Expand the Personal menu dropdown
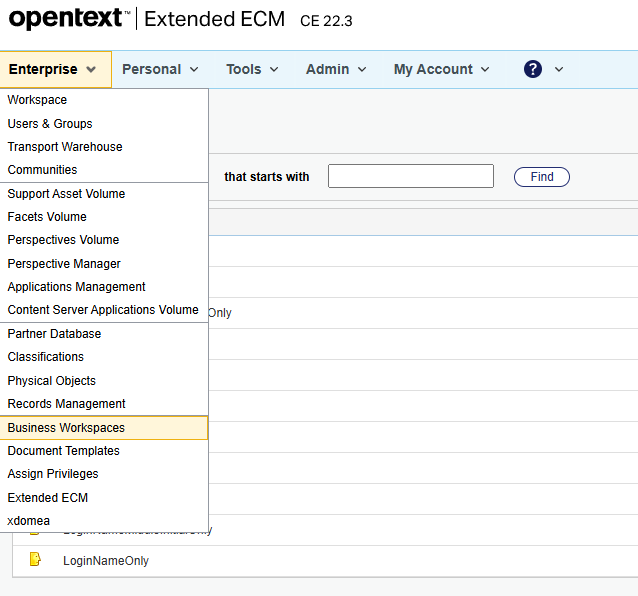Screen dimensions: 638x596 (160, 69)
